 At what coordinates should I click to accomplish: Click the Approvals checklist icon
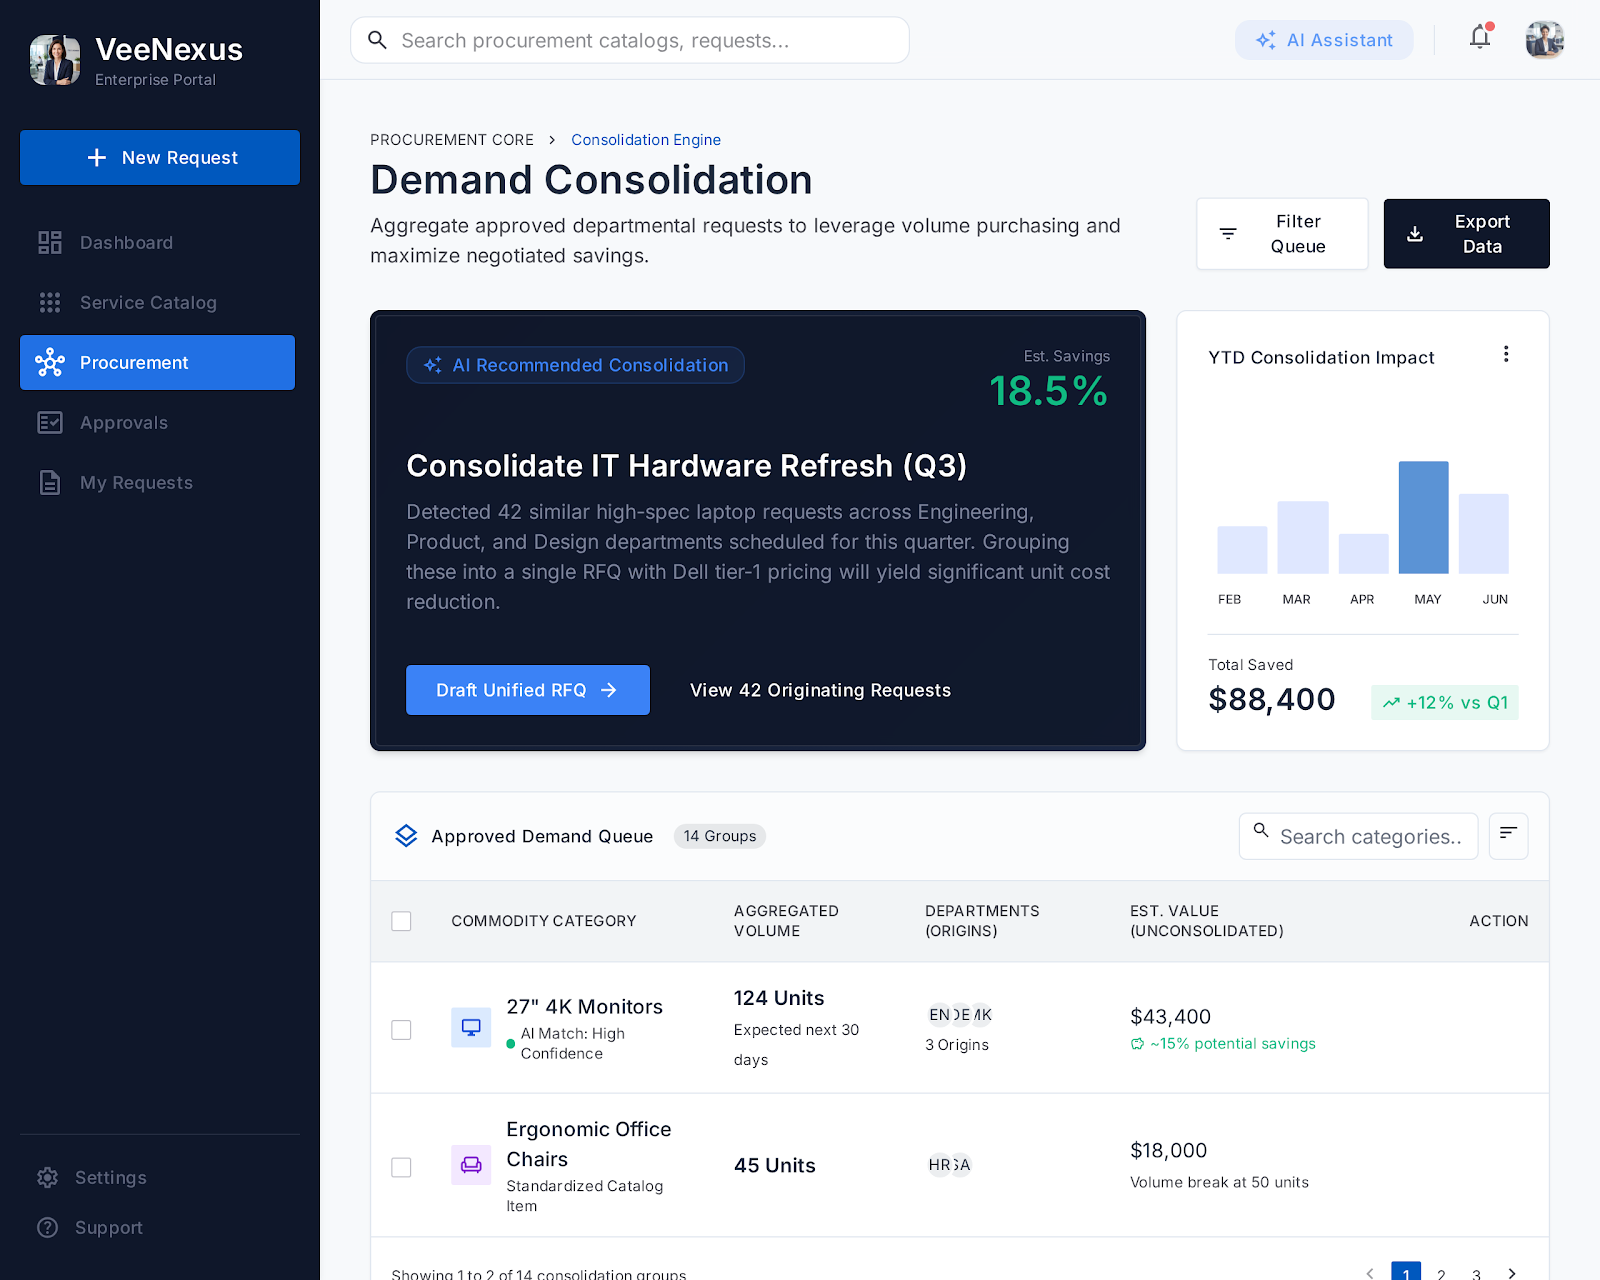(50, 422)
